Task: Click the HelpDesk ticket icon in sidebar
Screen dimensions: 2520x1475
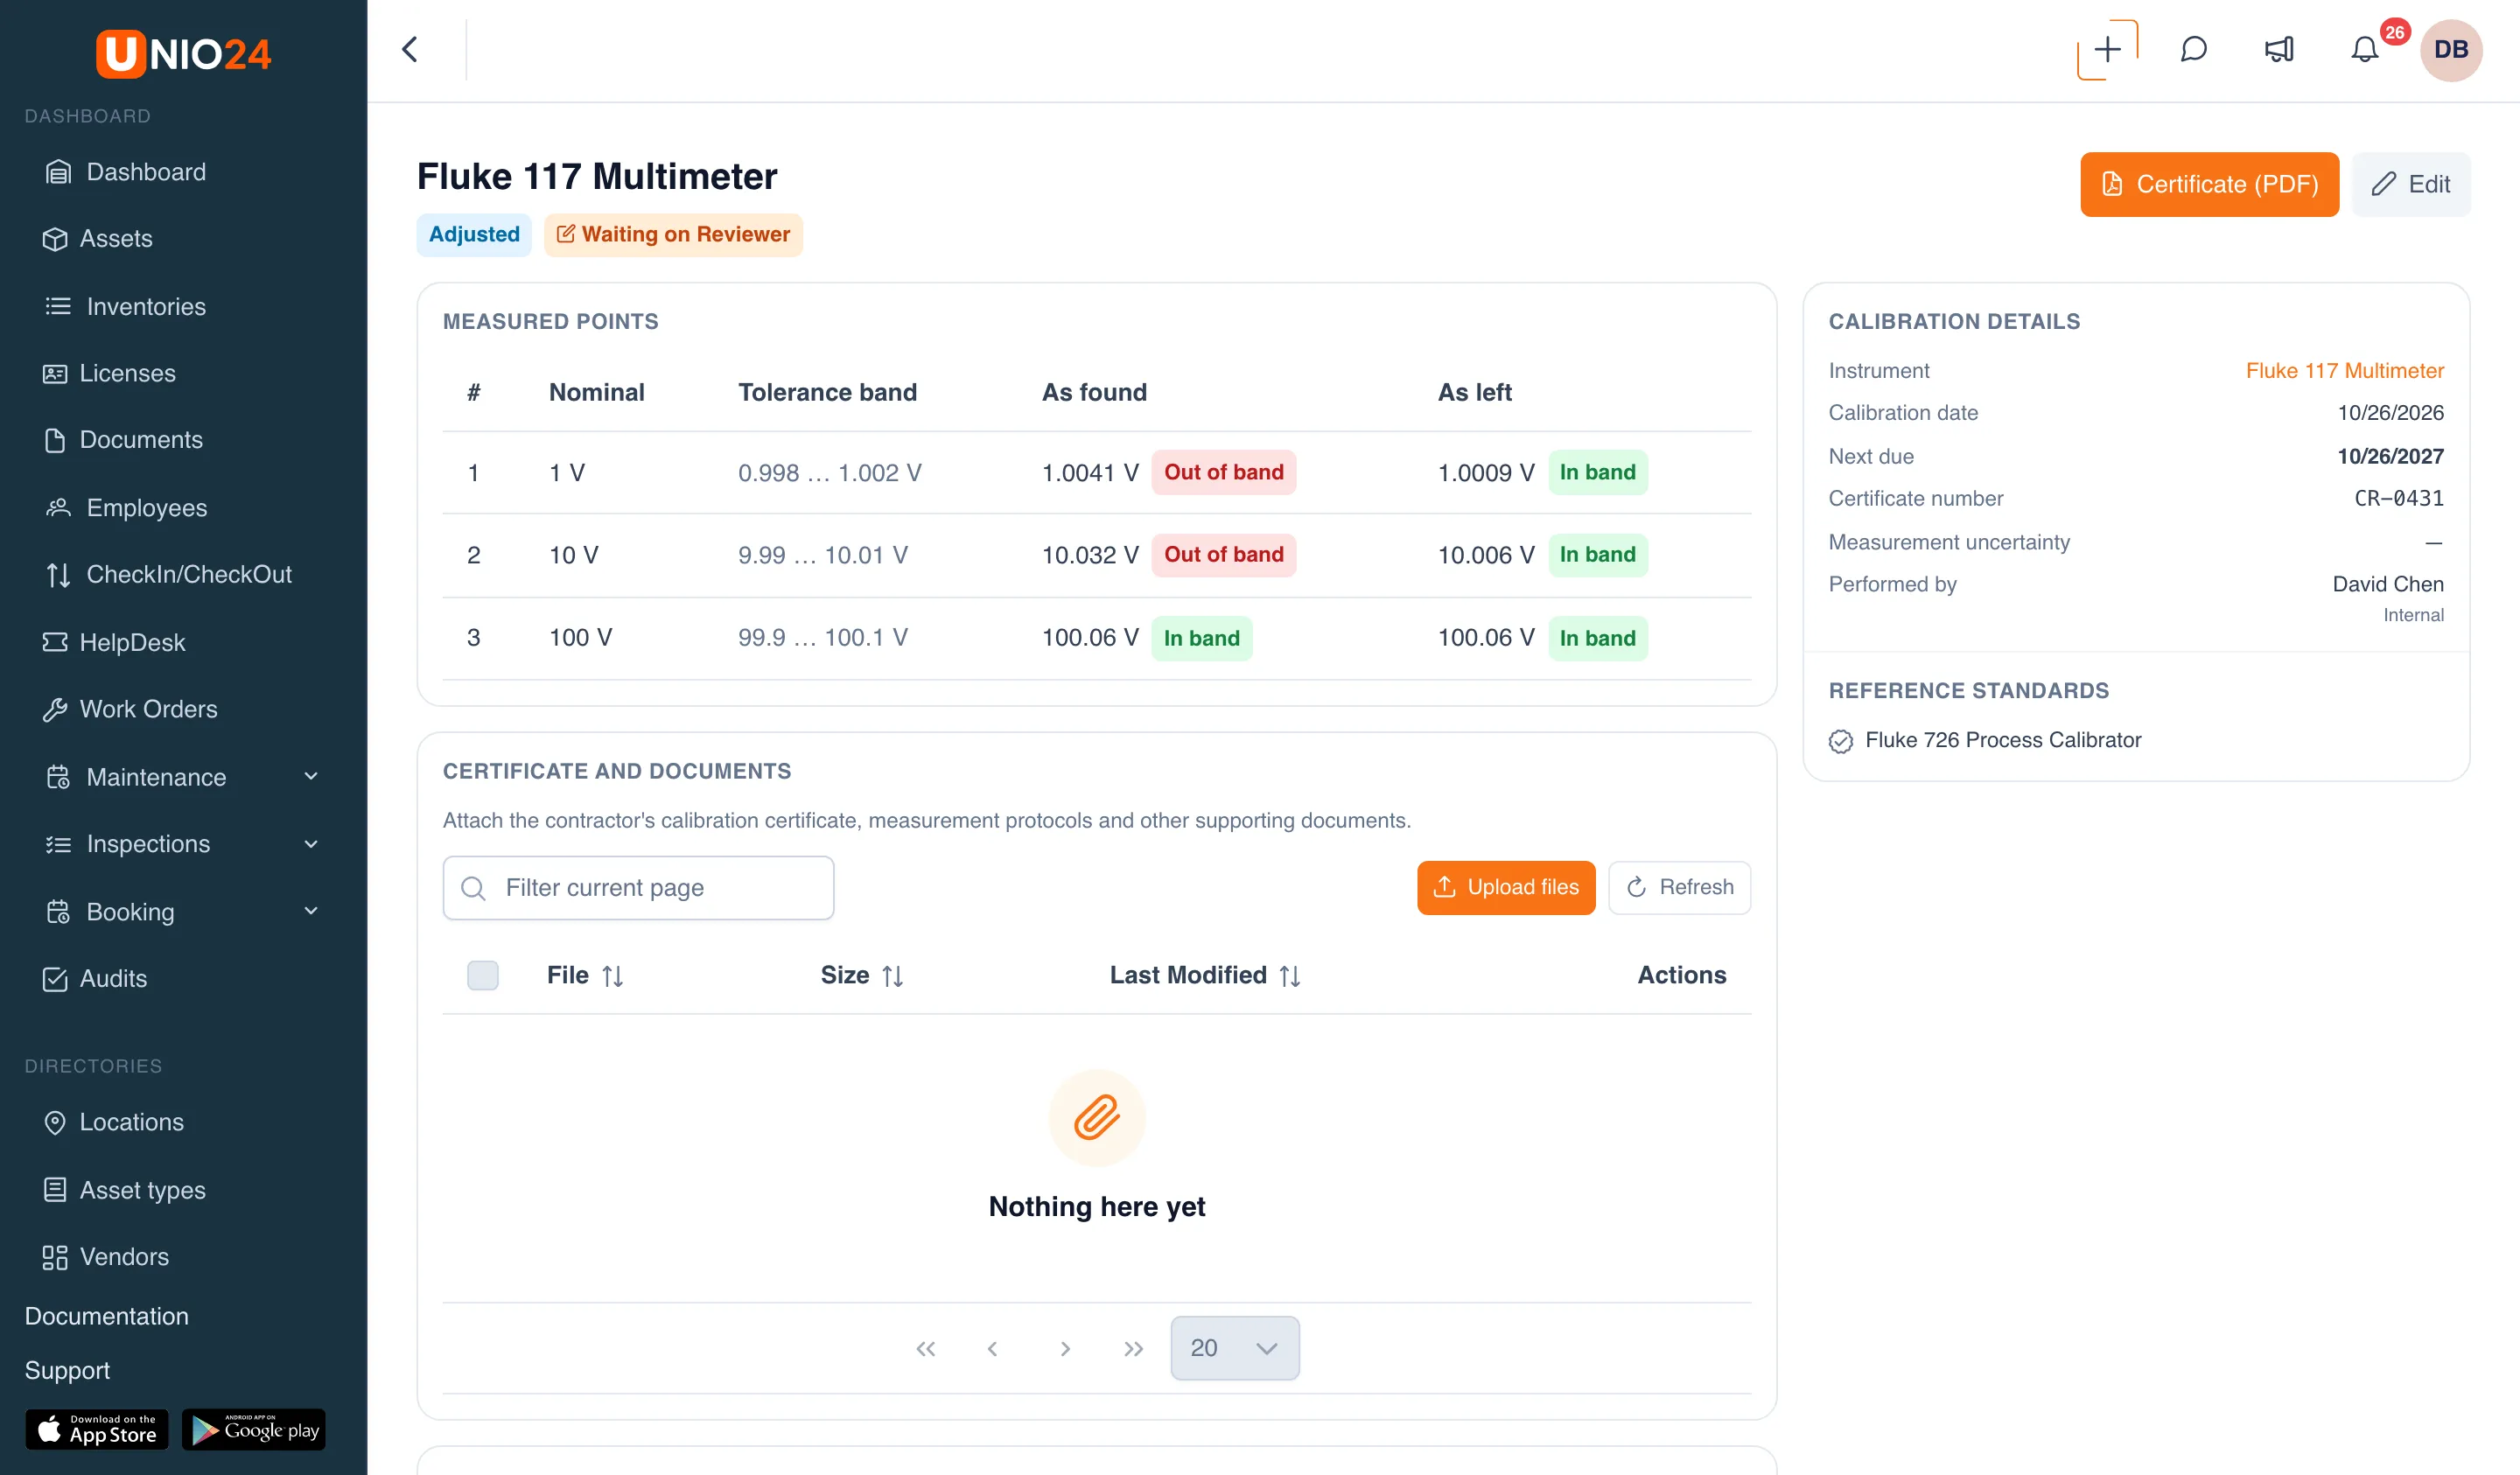Action: pyautogui.click(x=55, y=642)
